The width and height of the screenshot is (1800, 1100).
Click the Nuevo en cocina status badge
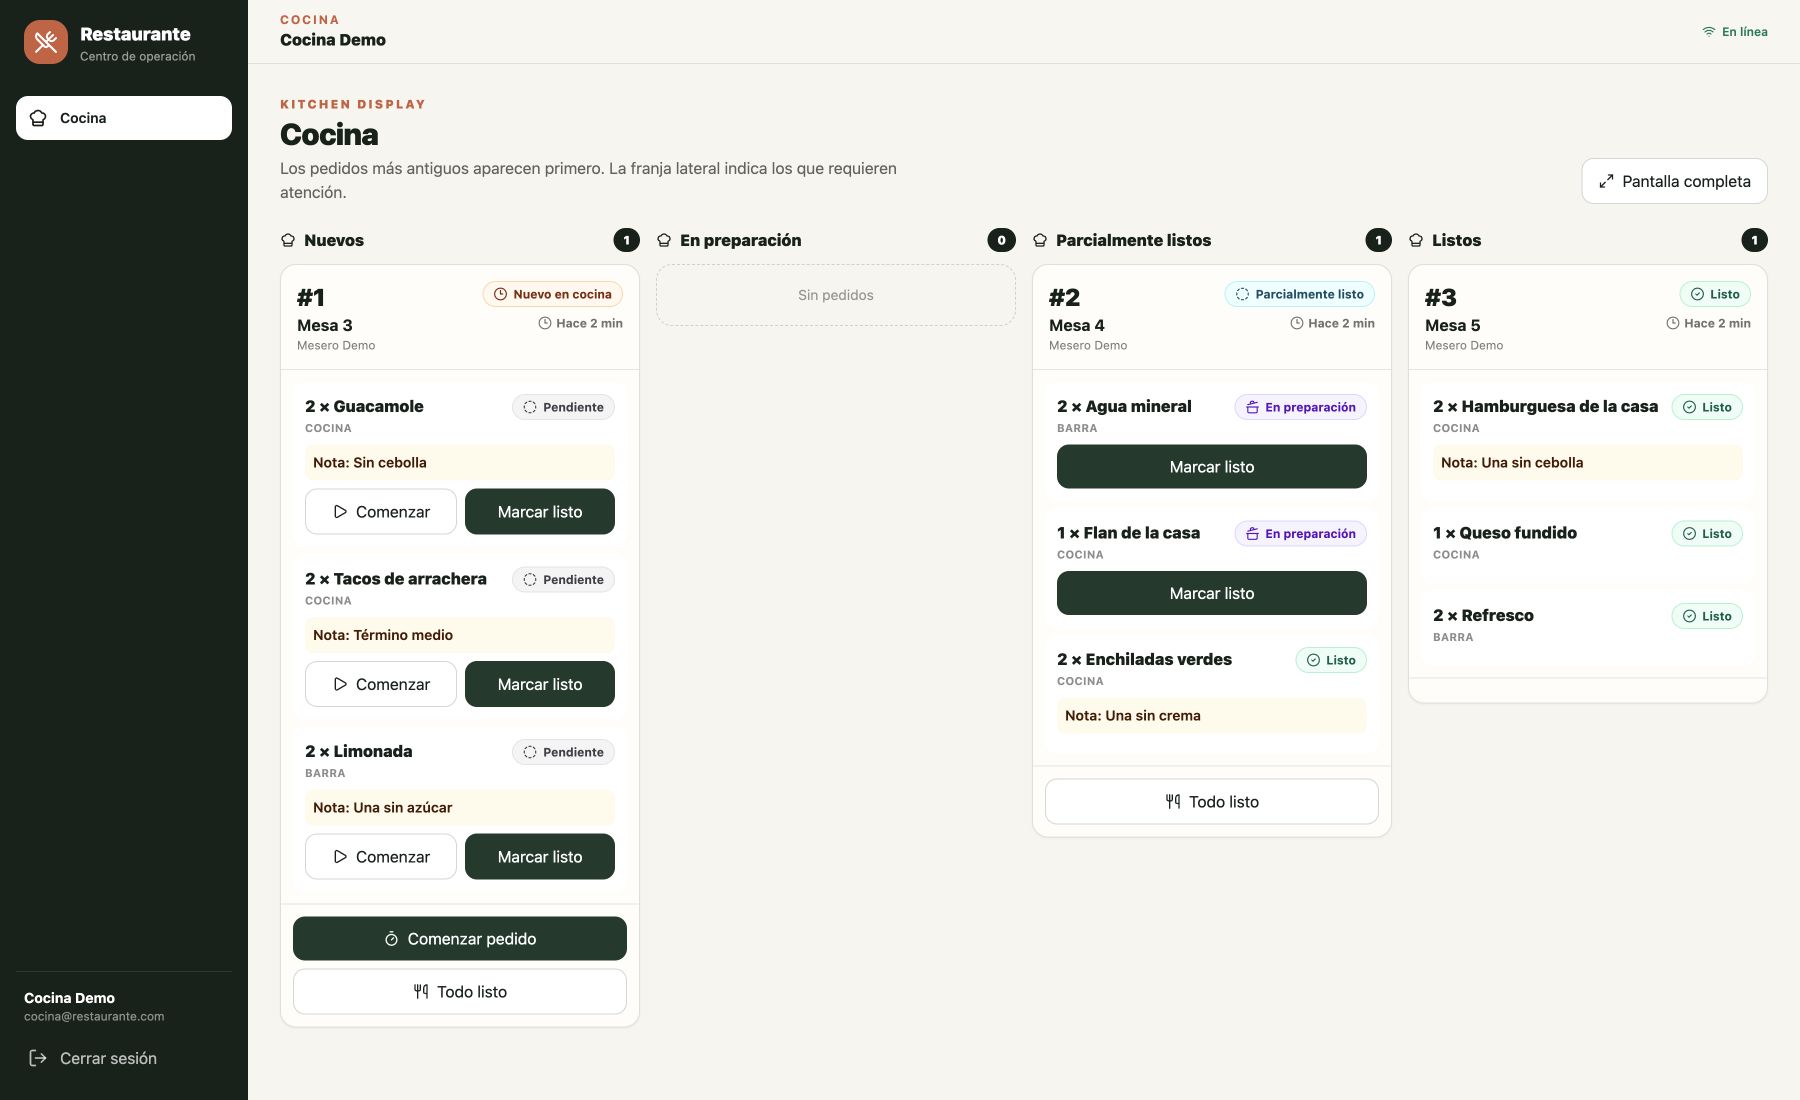553,294
